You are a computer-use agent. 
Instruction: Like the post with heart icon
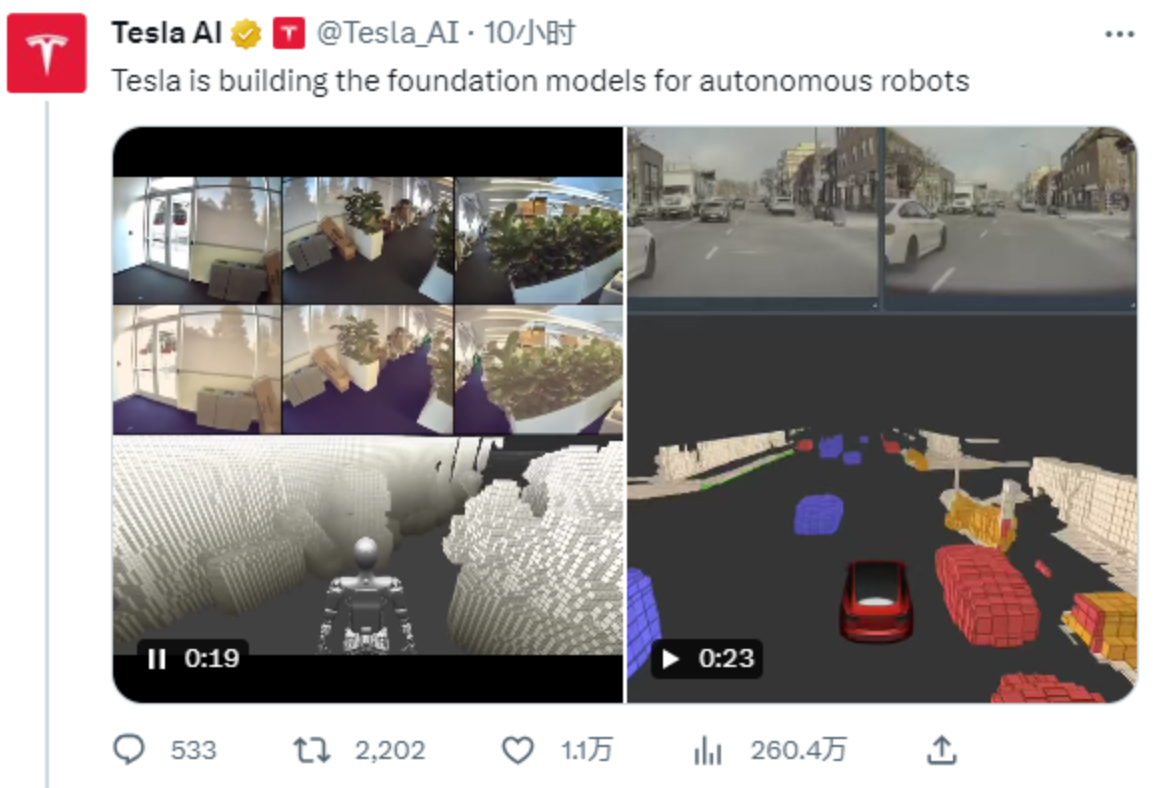(x=517, y=750)
